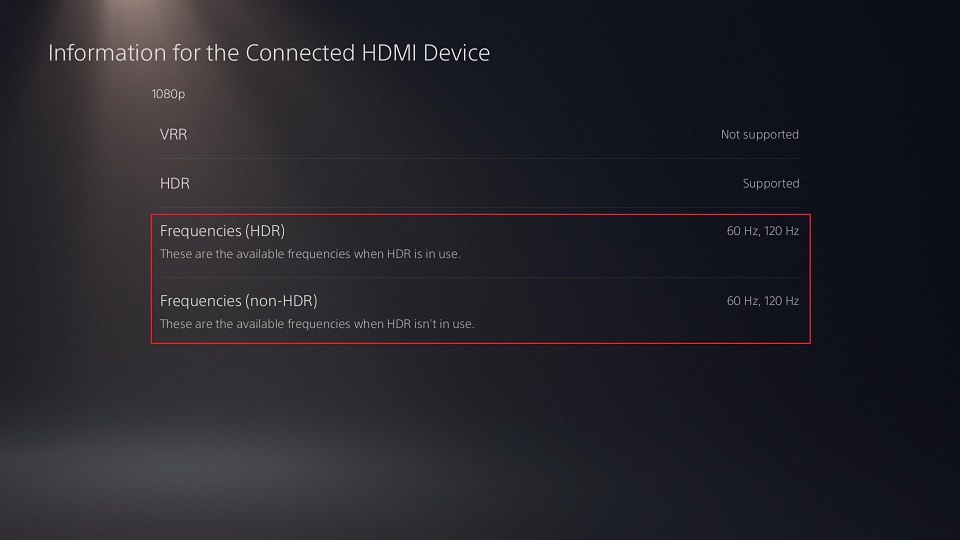
Task: Click VRR's "Not supported" status text
Action: [759, 134]
